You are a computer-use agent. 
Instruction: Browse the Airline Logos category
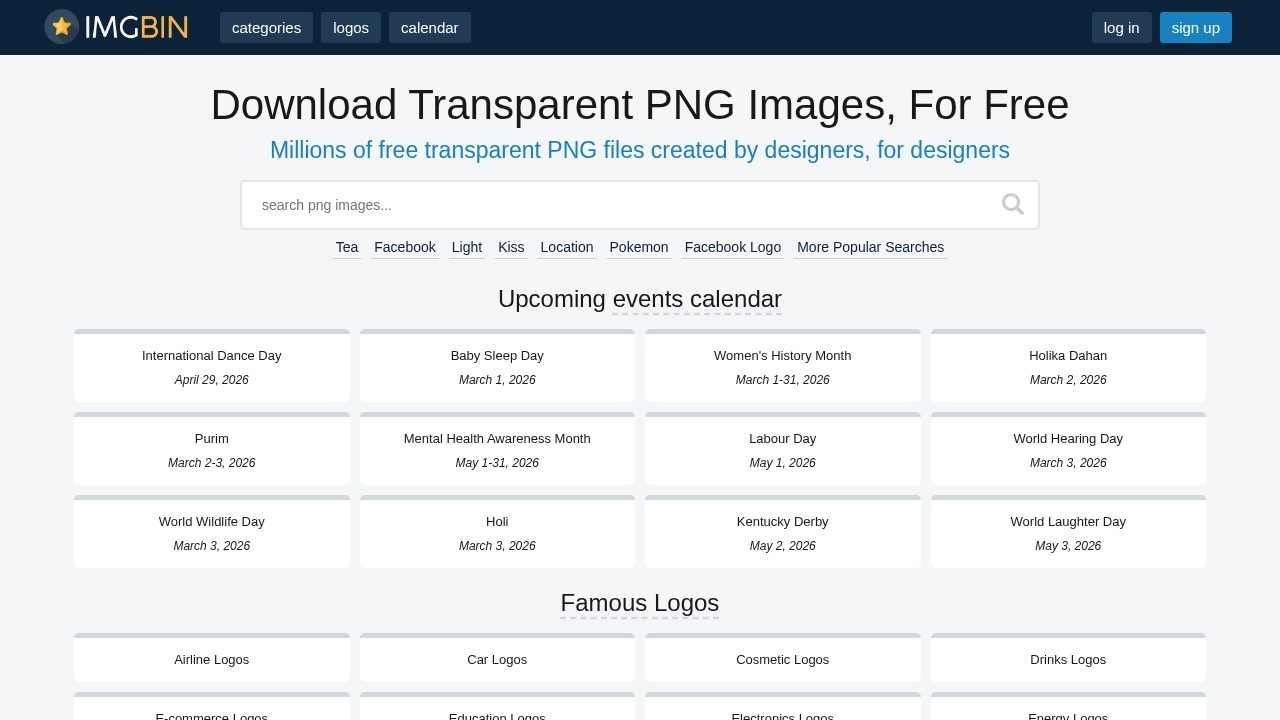(x=212, y=659)
